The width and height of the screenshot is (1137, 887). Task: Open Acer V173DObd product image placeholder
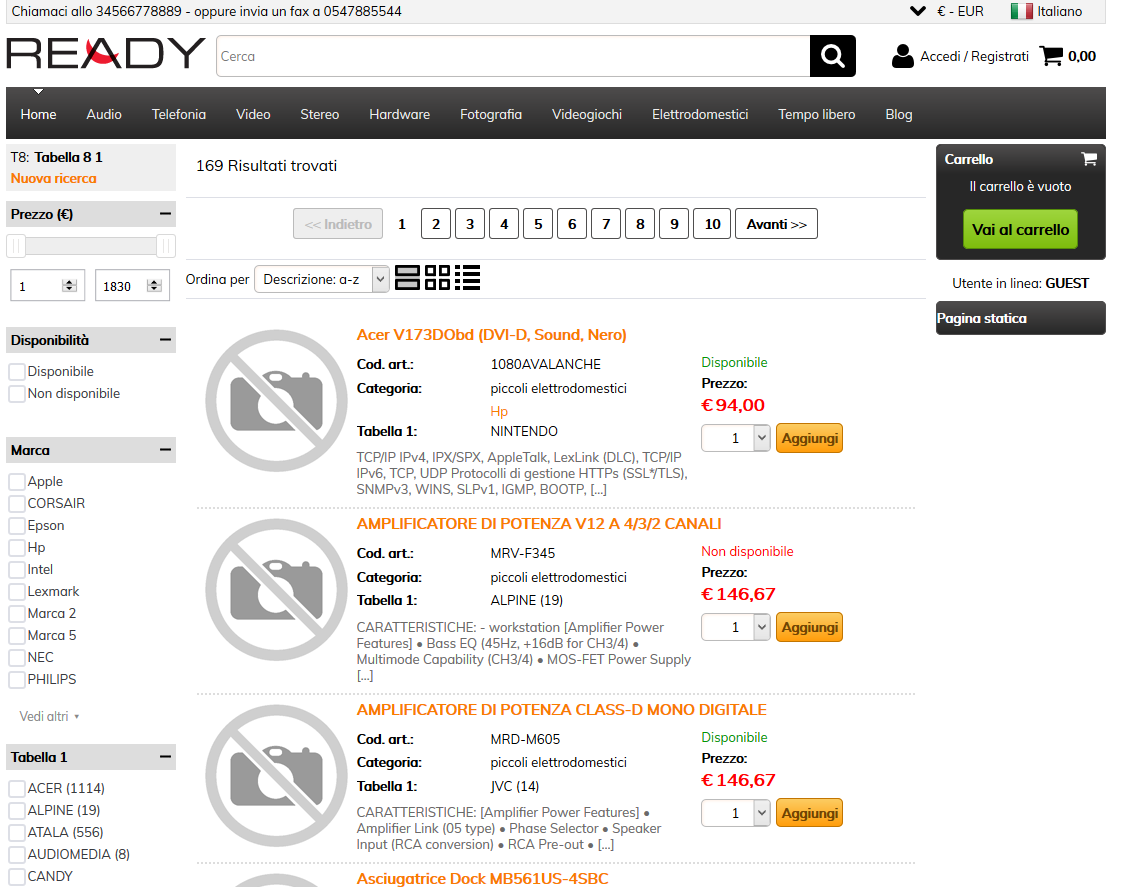pos(276,400)
